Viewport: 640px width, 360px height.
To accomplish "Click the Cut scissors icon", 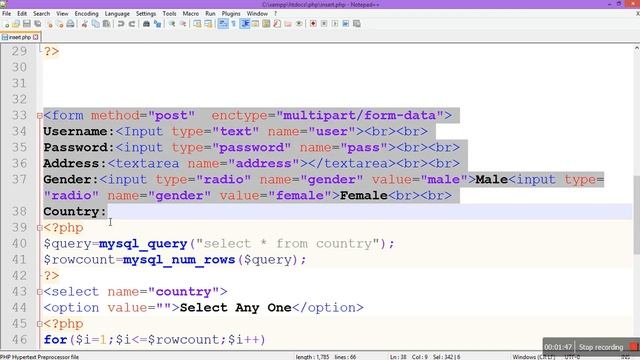I will click(84, 24).
